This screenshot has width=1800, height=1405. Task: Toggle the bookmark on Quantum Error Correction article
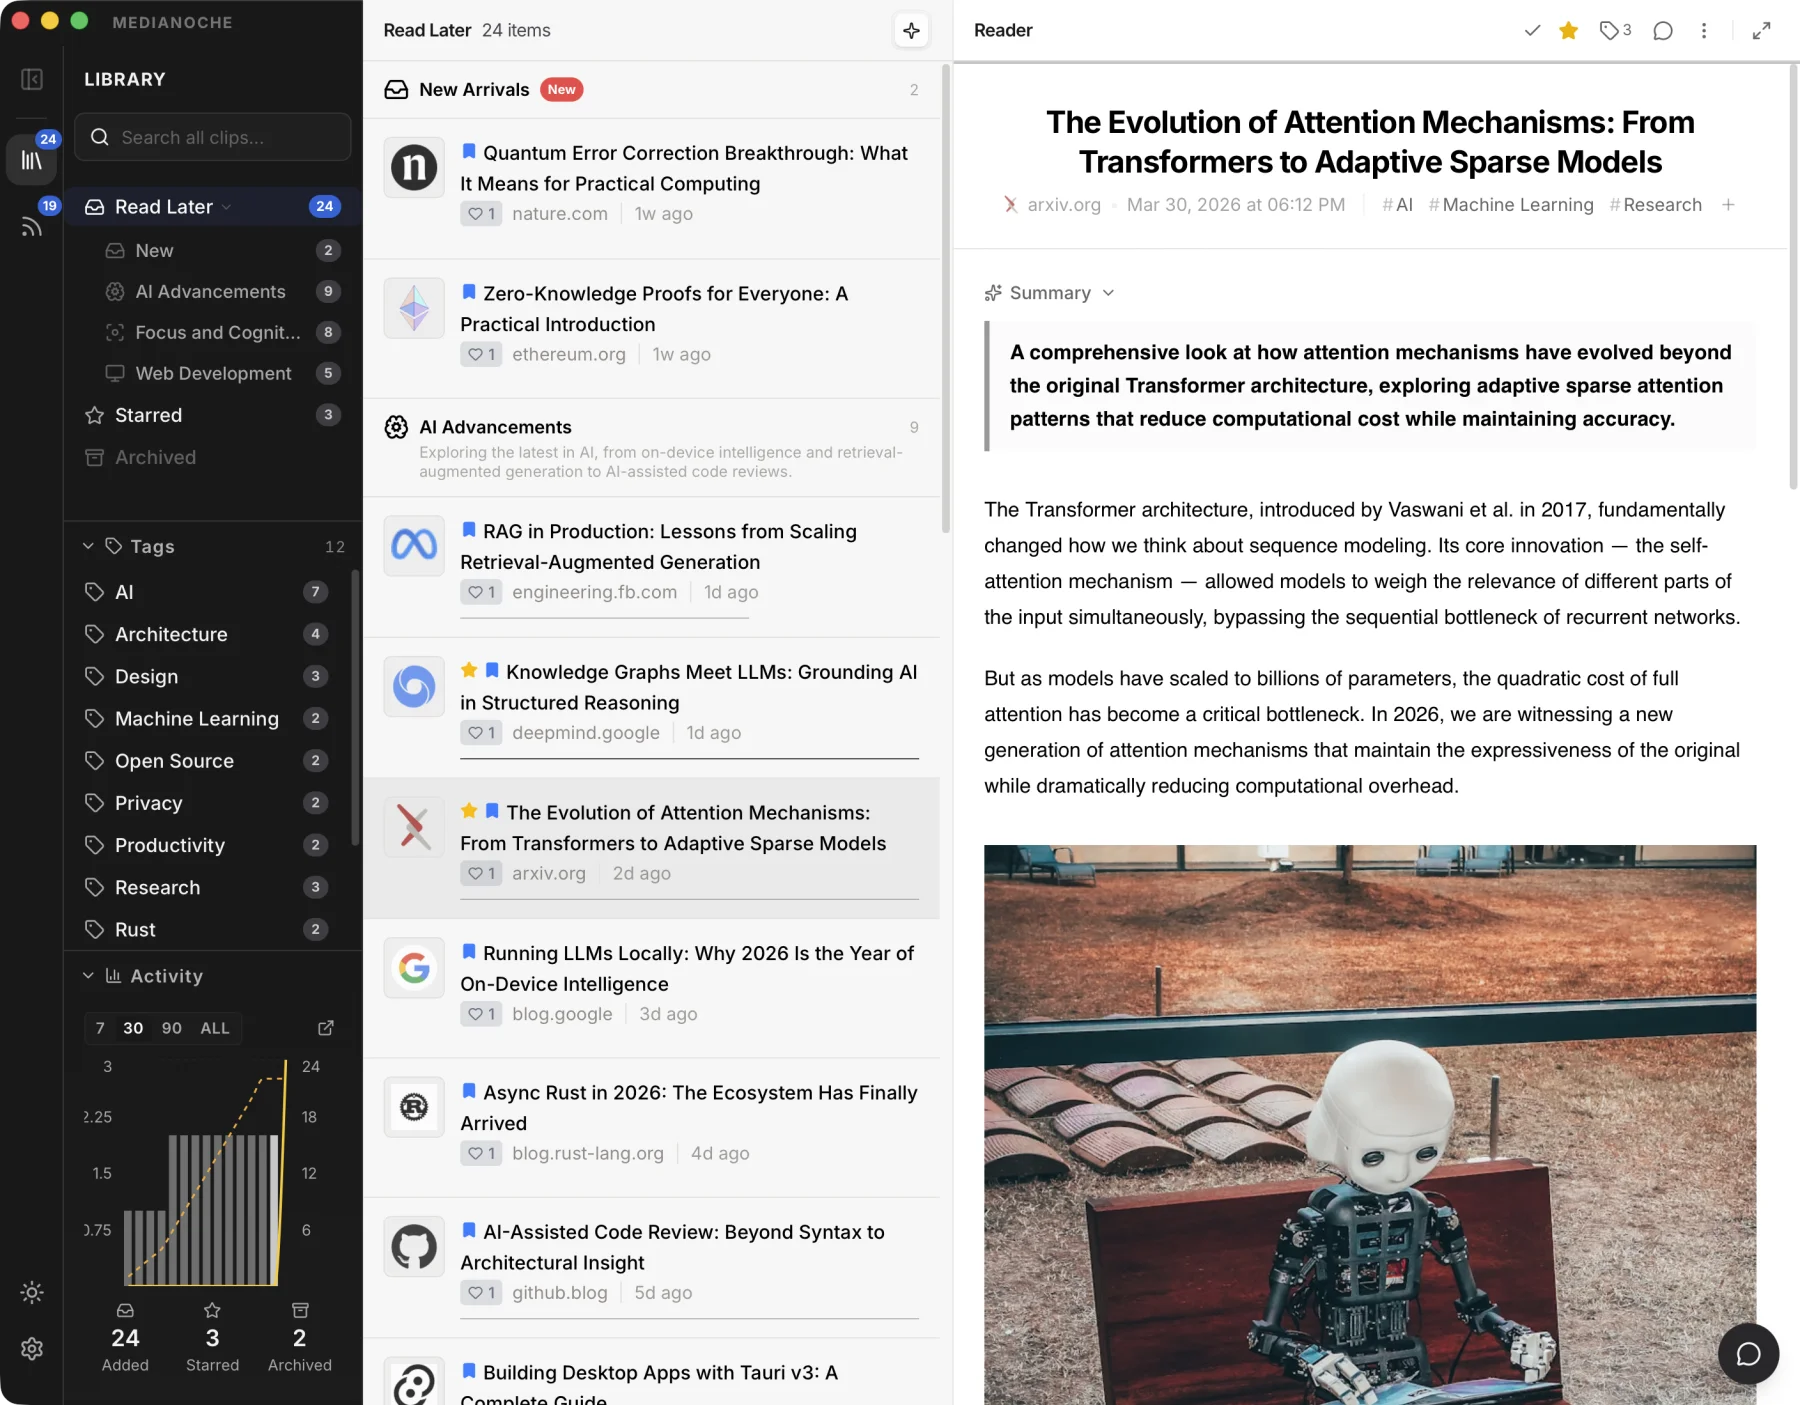(469, 151)
